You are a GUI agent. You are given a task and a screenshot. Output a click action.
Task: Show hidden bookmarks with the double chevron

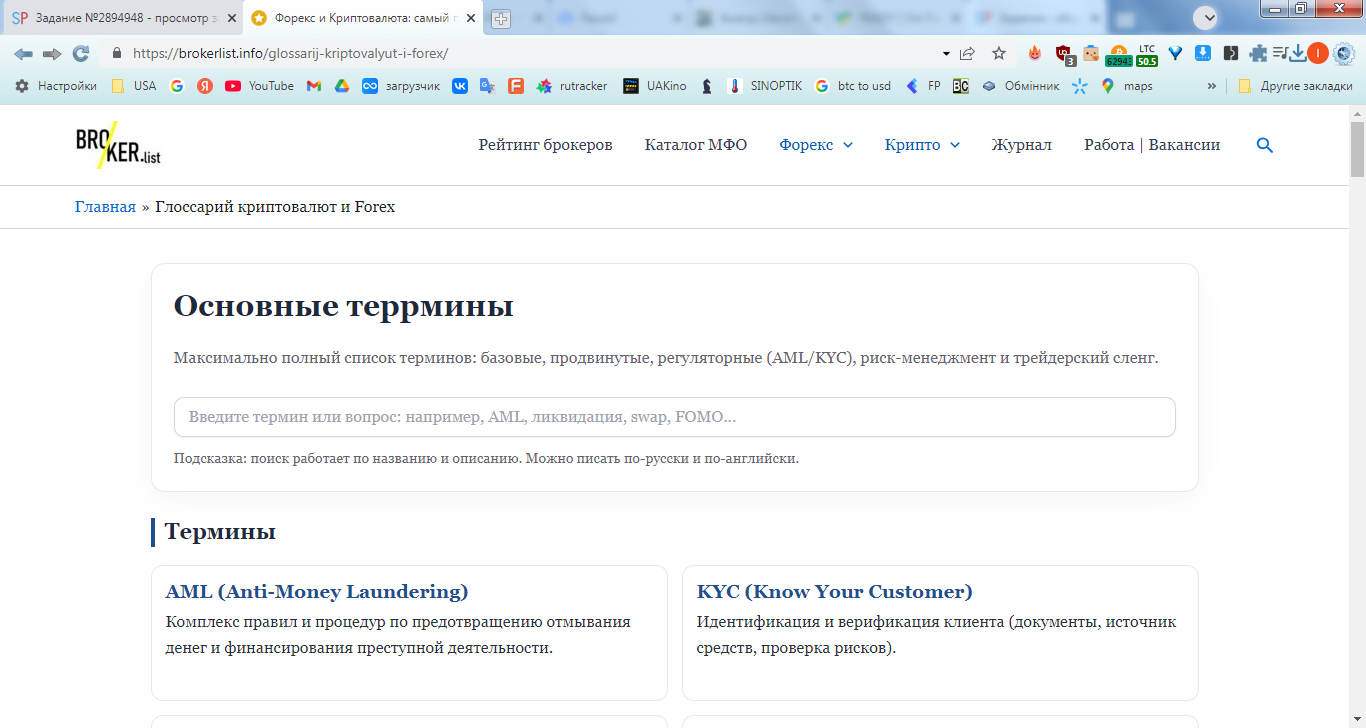(1213, 86)
